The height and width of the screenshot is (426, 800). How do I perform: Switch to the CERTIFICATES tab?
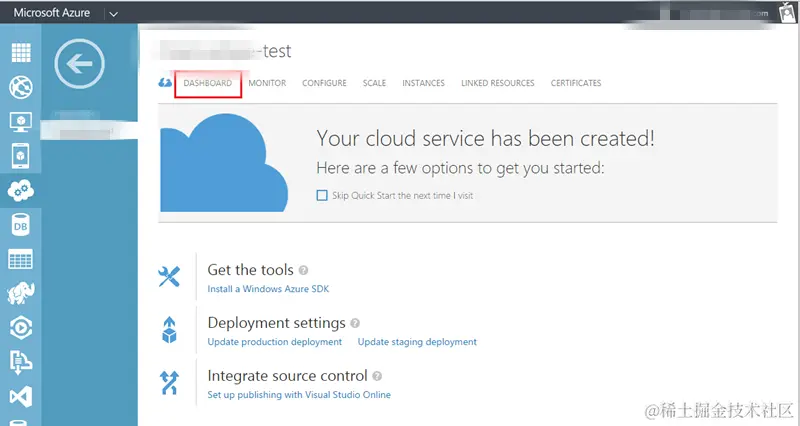point(576,83)
